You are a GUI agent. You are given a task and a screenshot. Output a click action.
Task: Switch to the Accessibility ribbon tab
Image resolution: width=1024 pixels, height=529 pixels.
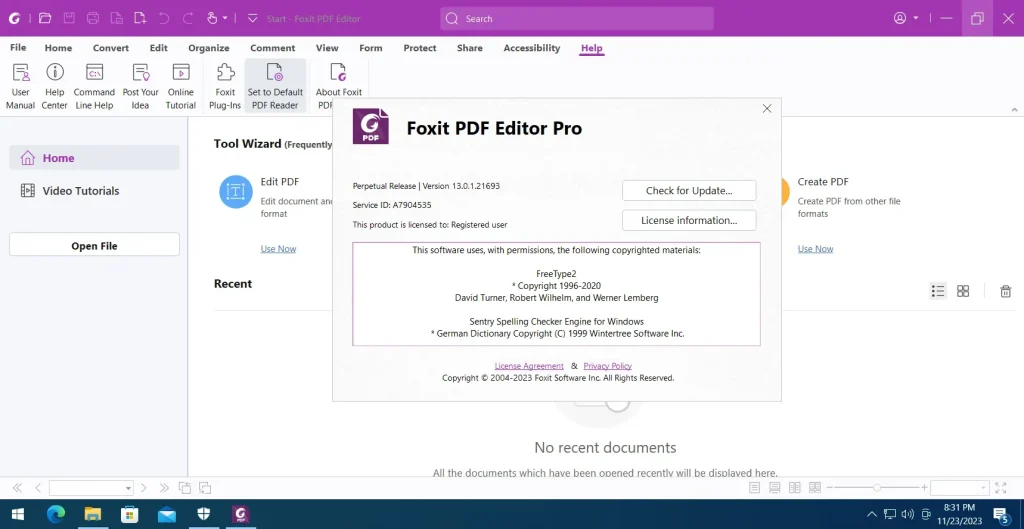[532, 48]
